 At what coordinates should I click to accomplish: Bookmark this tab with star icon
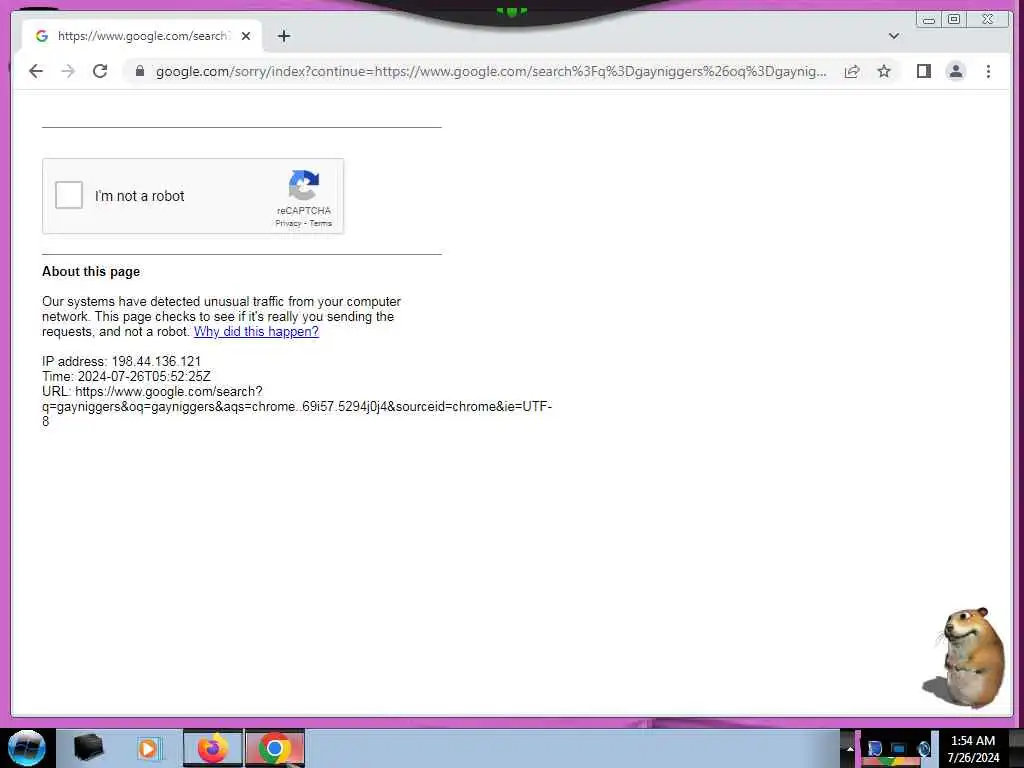(884, 71)
